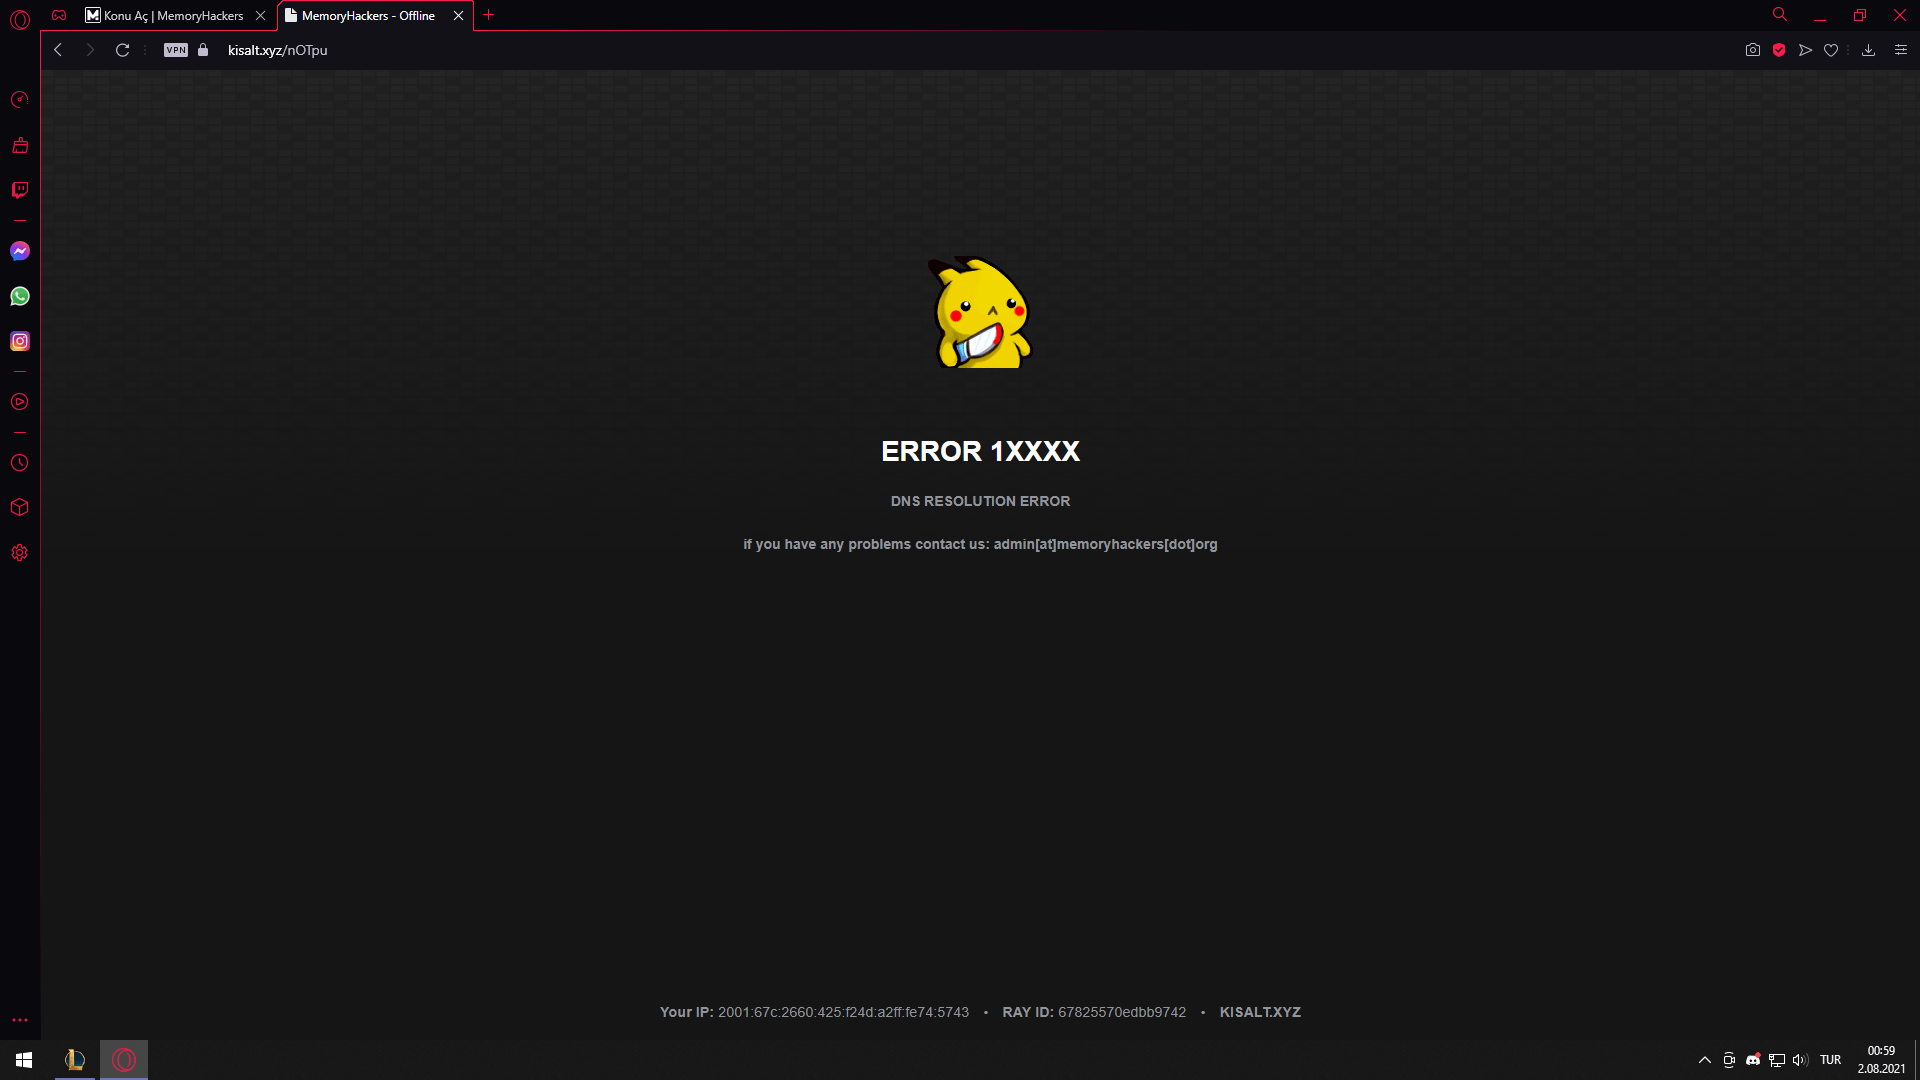Open GX Control in sidebar
Image resolution: width=1920 pixels, height=1080 pixels.
20,100
